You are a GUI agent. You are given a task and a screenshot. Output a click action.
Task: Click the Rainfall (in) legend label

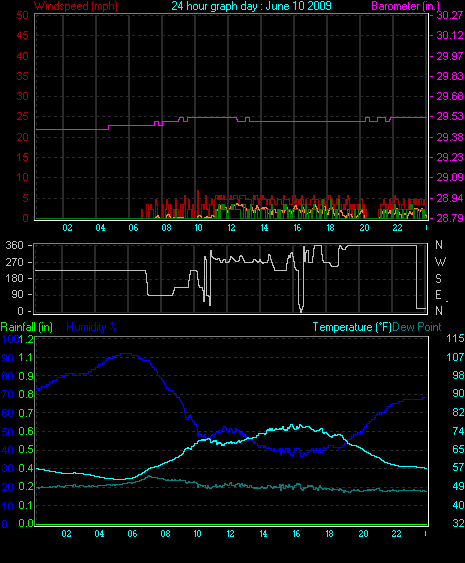tap(27, 327)
